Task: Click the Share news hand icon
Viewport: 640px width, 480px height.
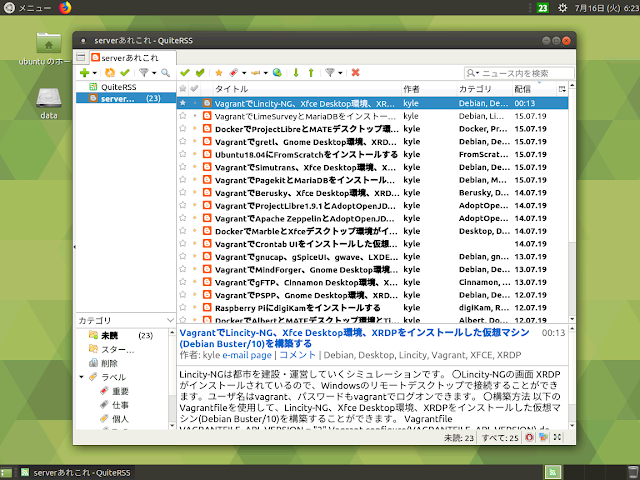Action: click(256, 73)
